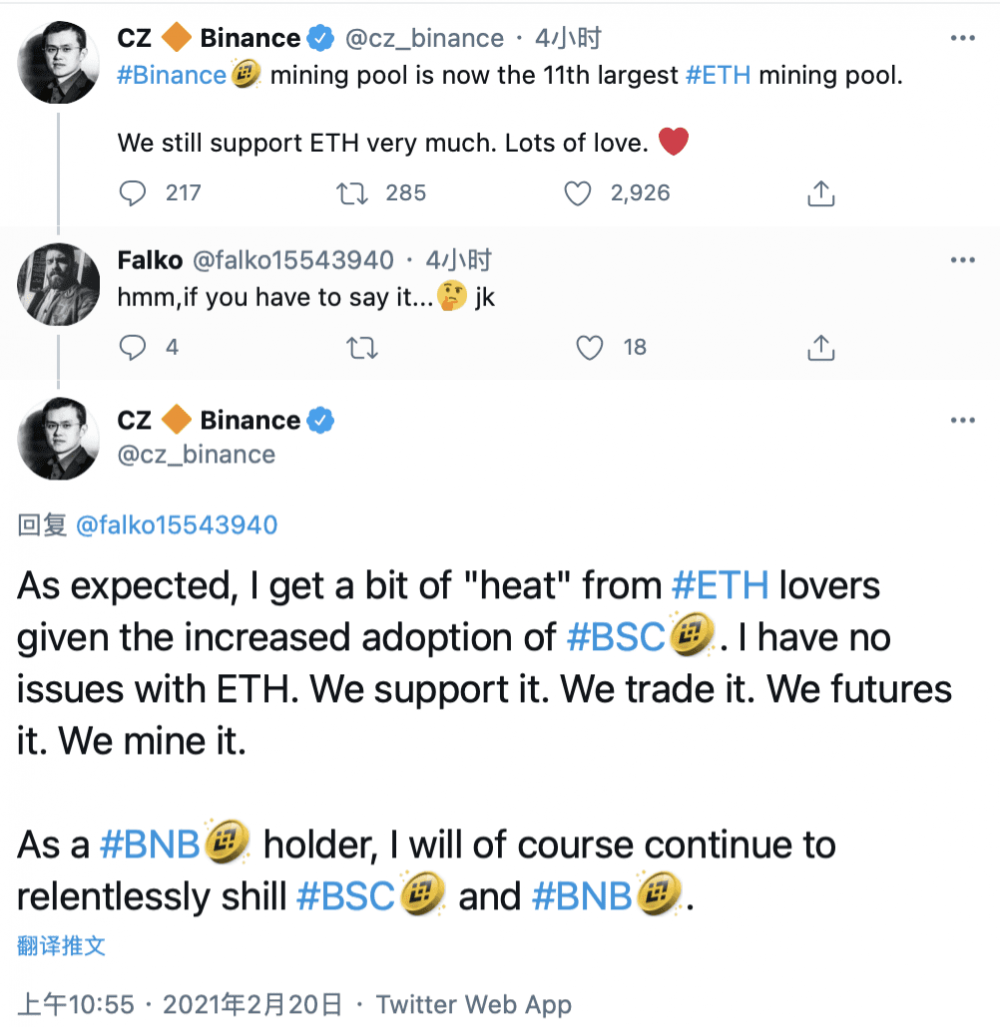
Task: Reply to Falko's tweet
Action: [x=133, y=348]
